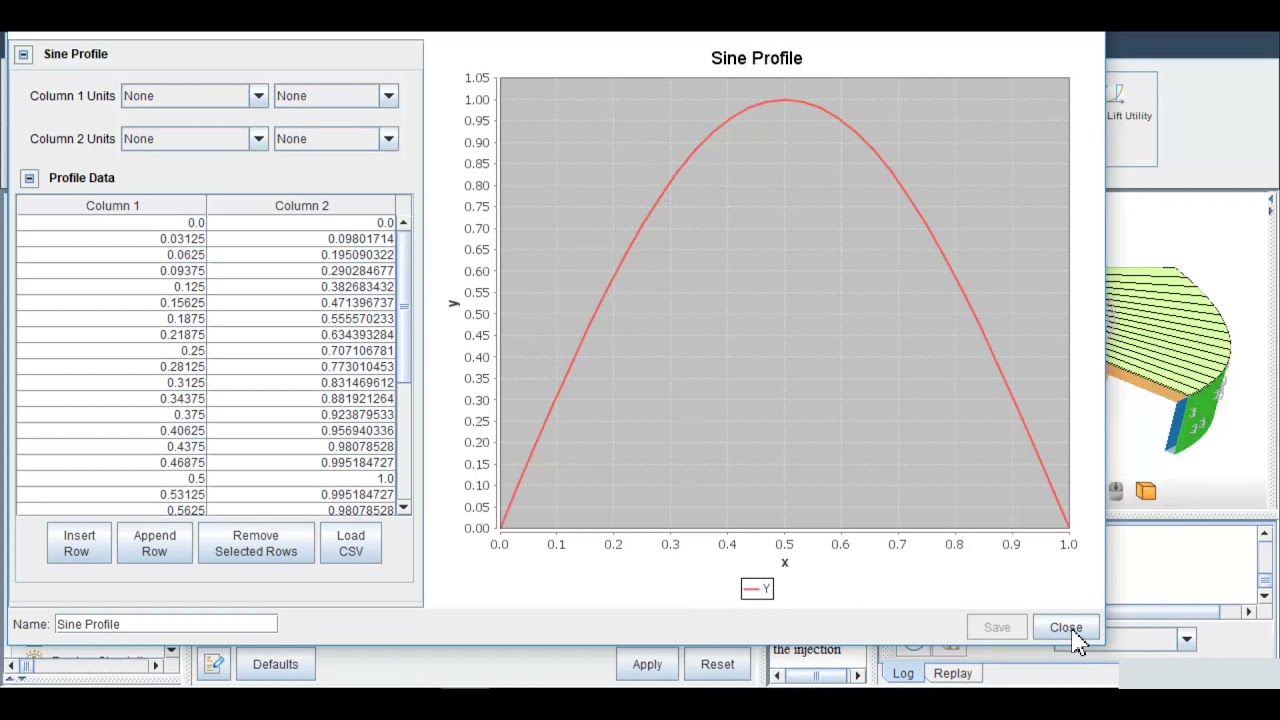Select cell 0.25 in Column 1
Image resolution: width=1280 pixels, height=720 pixels.
(112, 351)
